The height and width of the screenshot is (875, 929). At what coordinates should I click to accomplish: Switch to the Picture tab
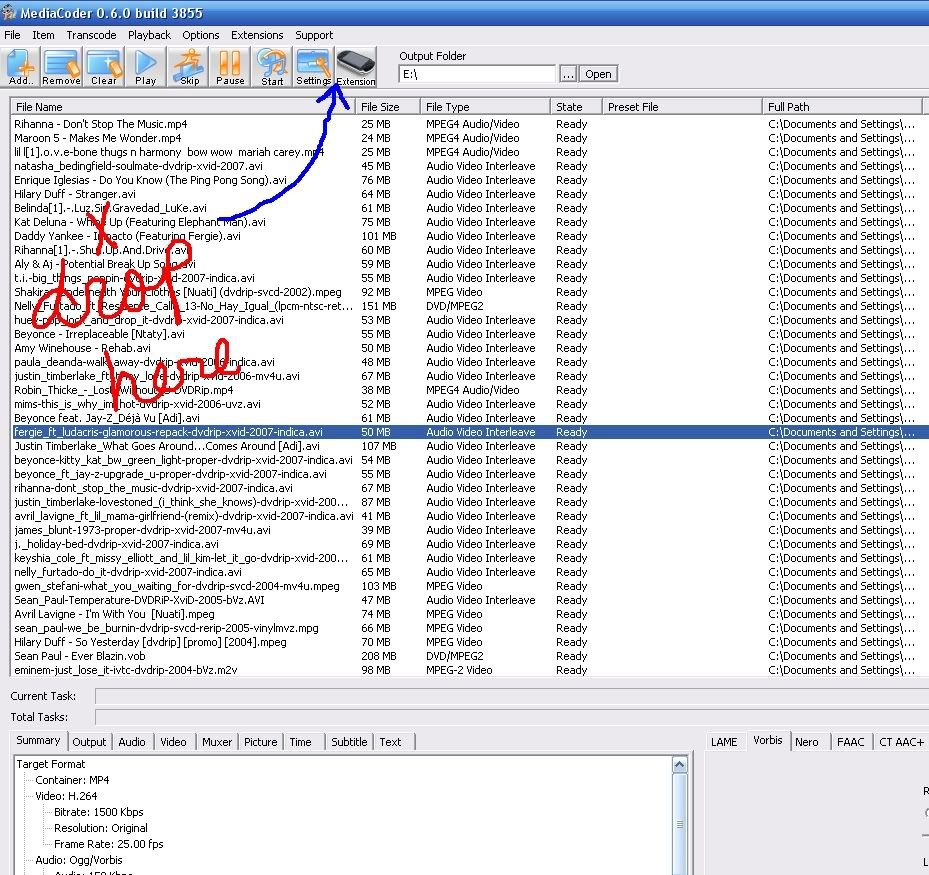tap(261, 742)
